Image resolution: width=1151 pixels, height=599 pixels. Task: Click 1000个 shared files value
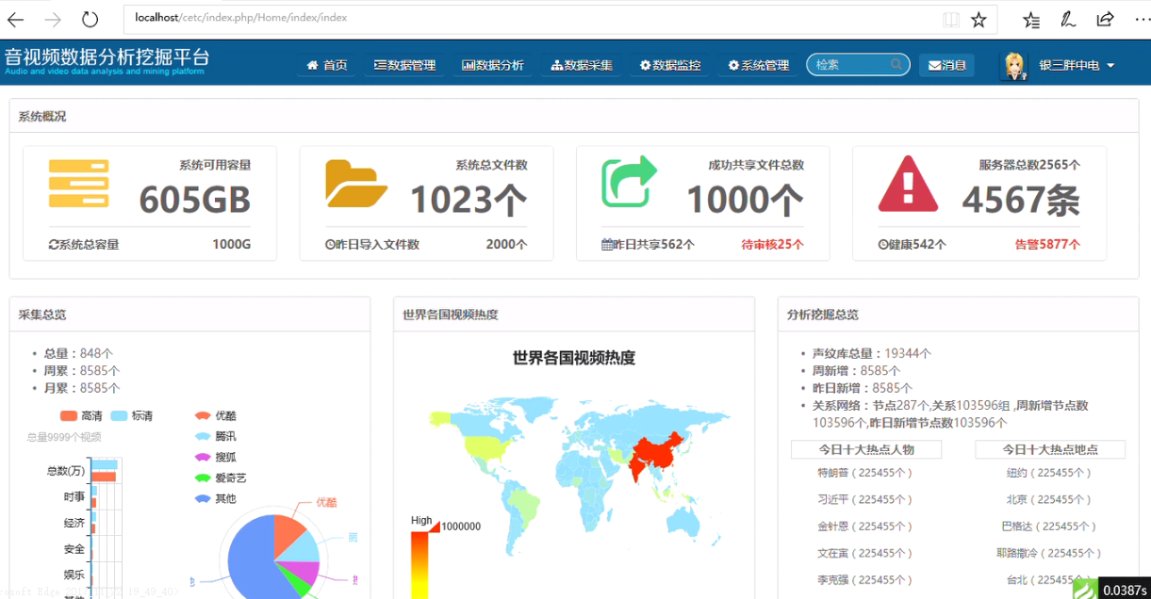tap(745, 200)
